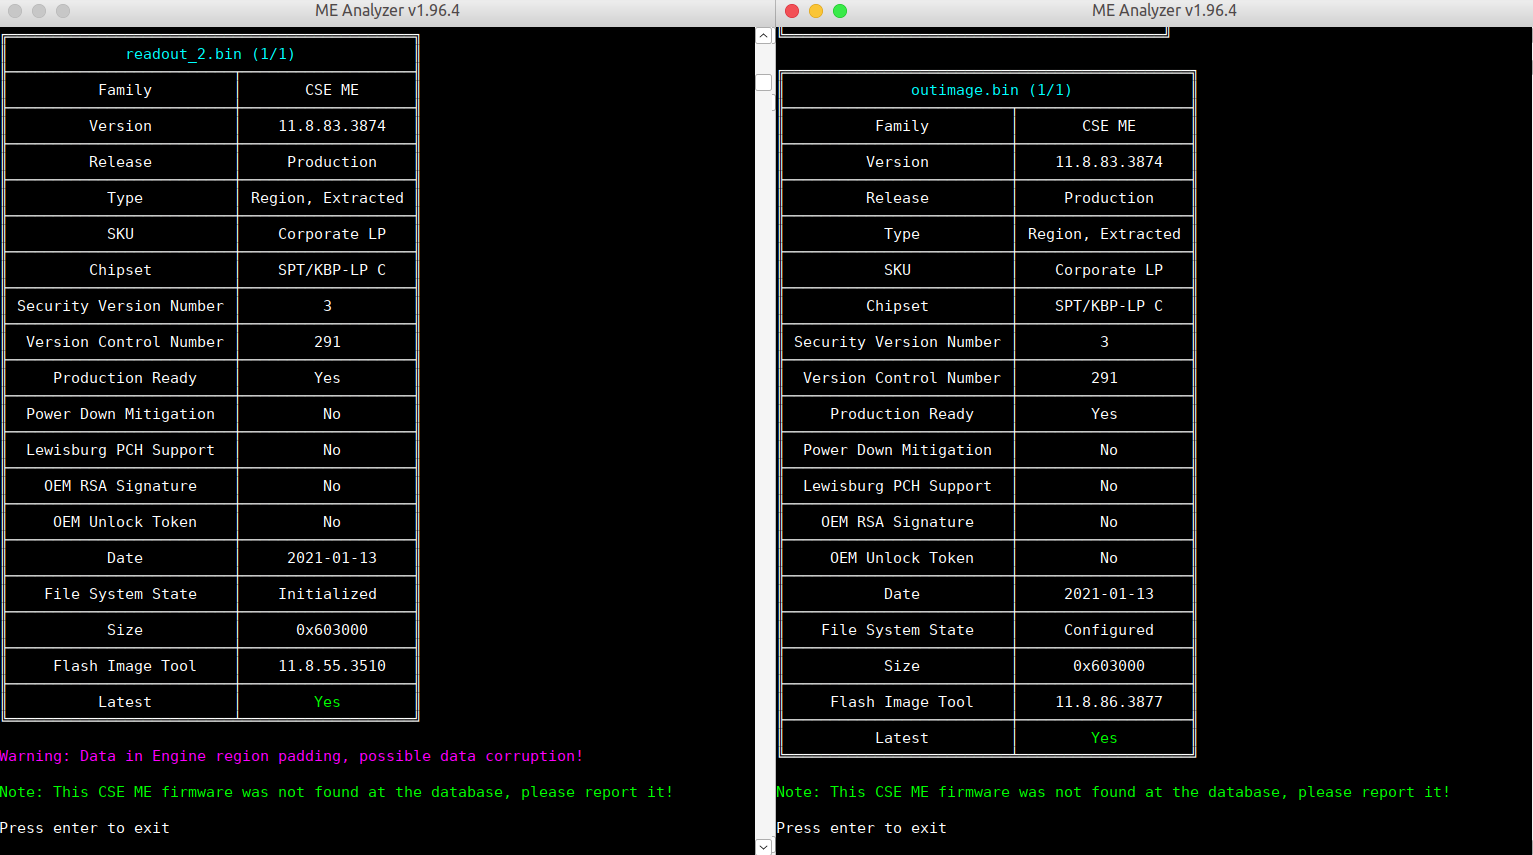This screenshot has height=855, width=1533.
Task: Click version 11.8.83.3874 in outimage.bin table
Action: coord(1109,162)
